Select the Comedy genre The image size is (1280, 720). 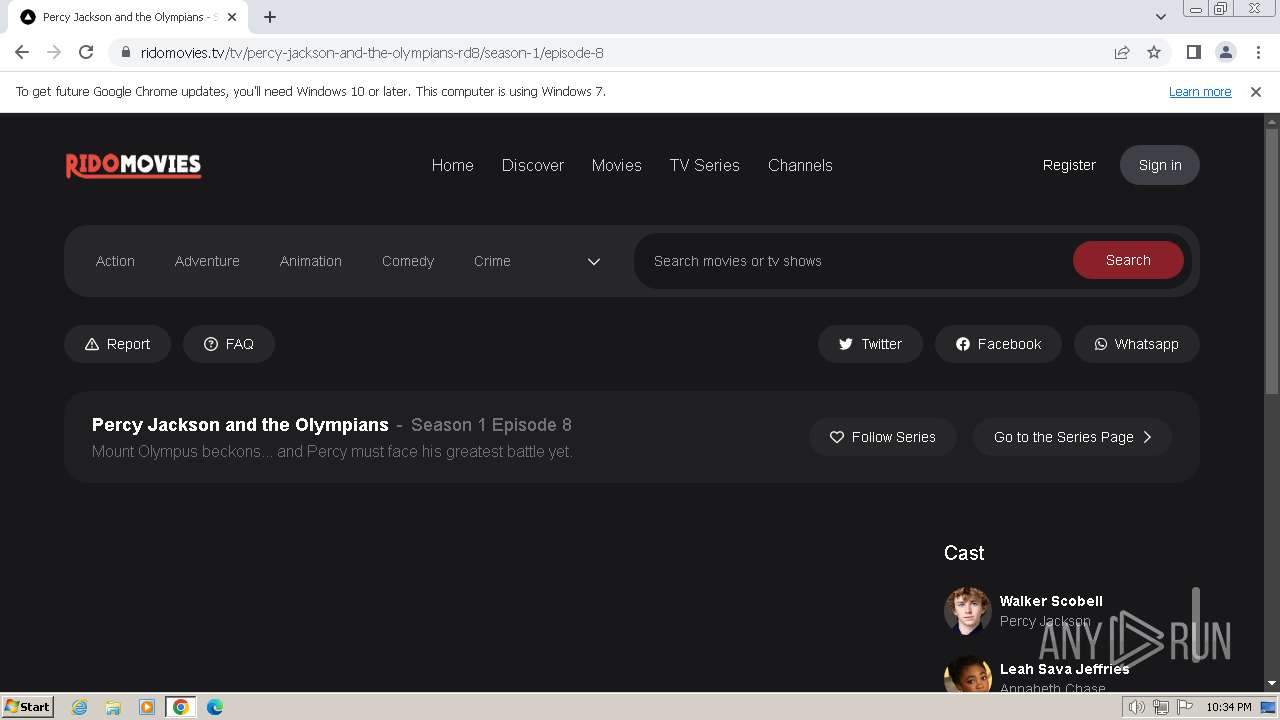coord(408,261)
